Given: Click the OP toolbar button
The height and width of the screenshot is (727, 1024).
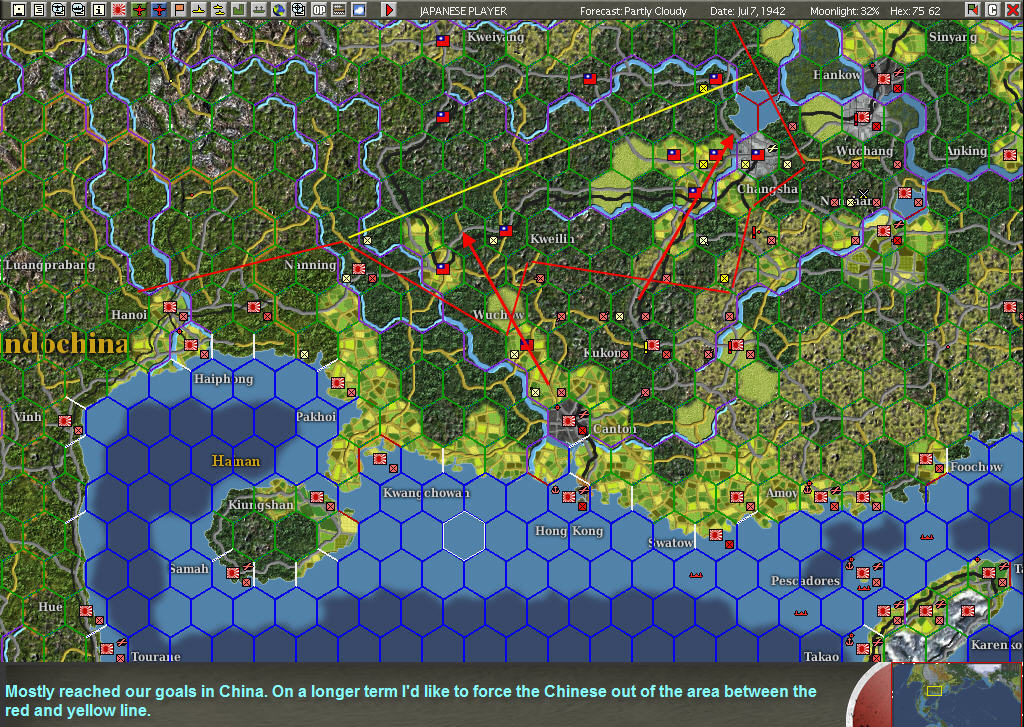Looking at the screenshot, I should pyautogui.click(x=318, y=10).
